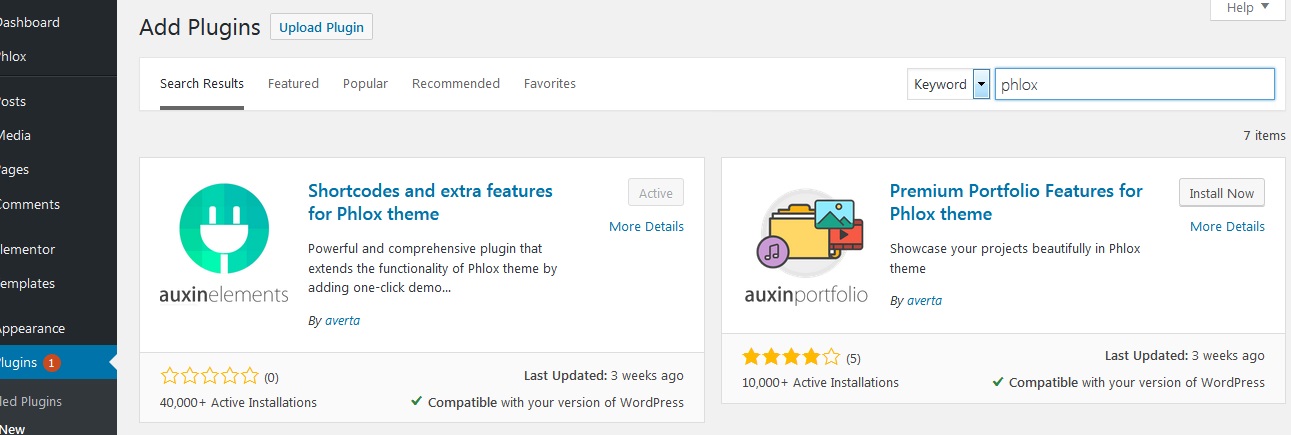The image size is (1291, 435).
Task: Open averta author link under Portfolio plugin
Action: pos(924,300)
